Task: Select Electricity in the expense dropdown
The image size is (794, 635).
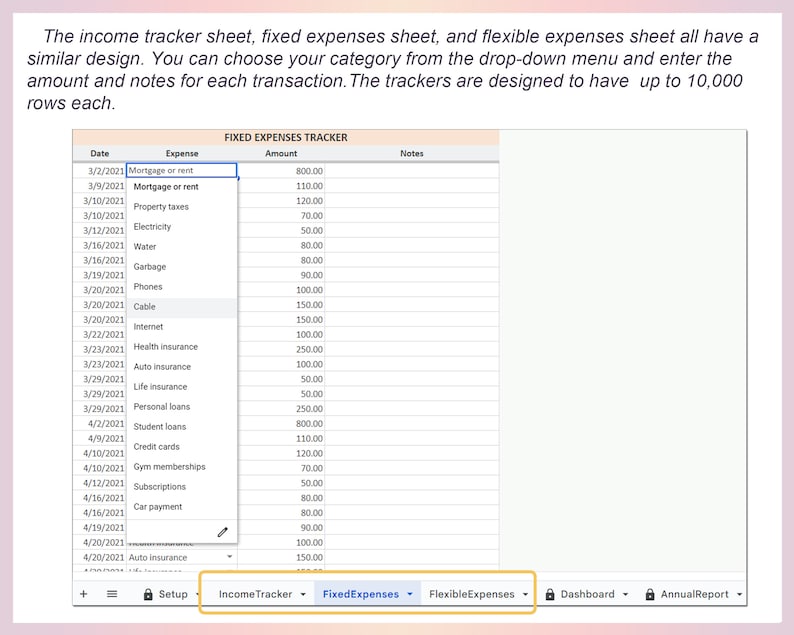Action: [x=182, y=227]
